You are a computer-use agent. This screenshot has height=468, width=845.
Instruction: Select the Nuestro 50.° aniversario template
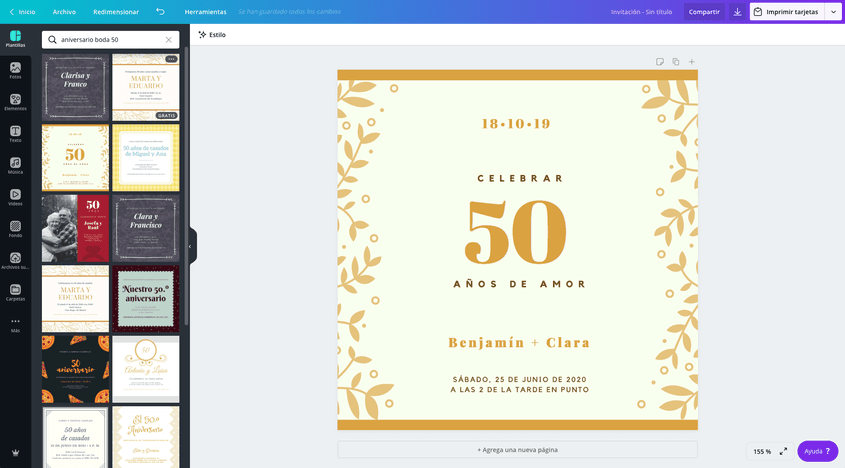click(146, 299)
